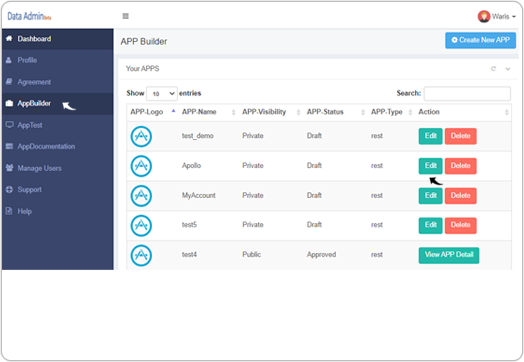Click the Help document icon
524x362 pixels.
pyautogui.click(x=9, y=211)
